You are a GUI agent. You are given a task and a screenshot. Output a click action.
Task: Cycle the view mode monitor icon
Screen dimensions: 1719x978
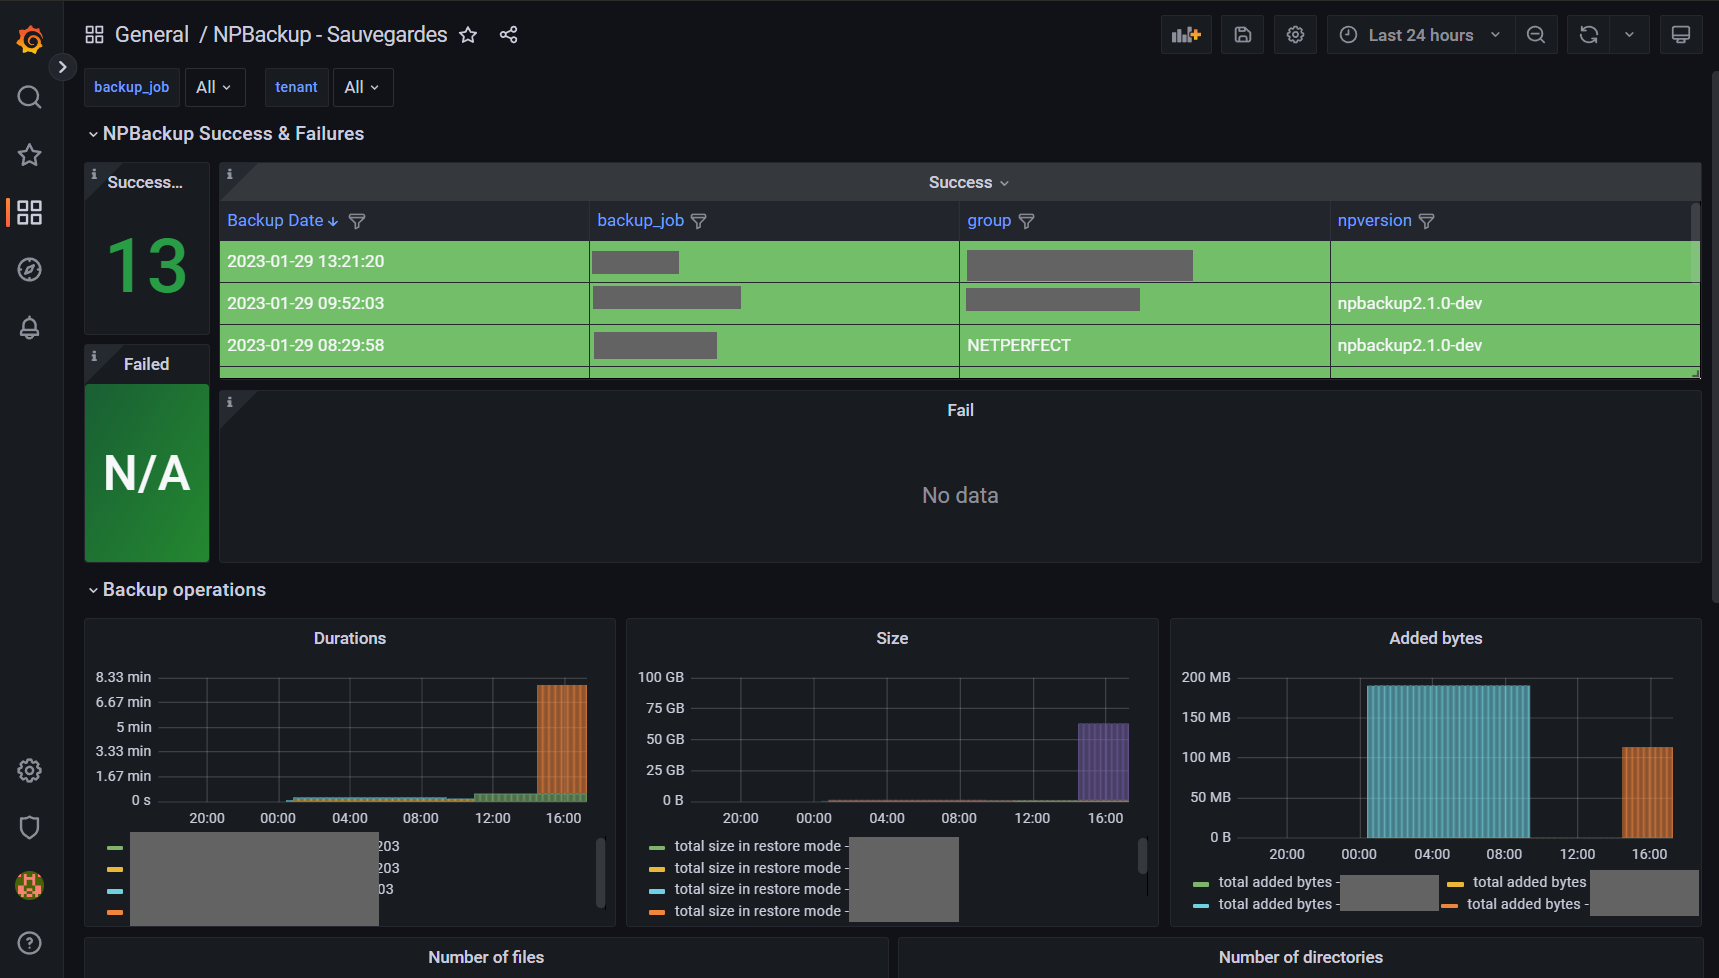1681,35
